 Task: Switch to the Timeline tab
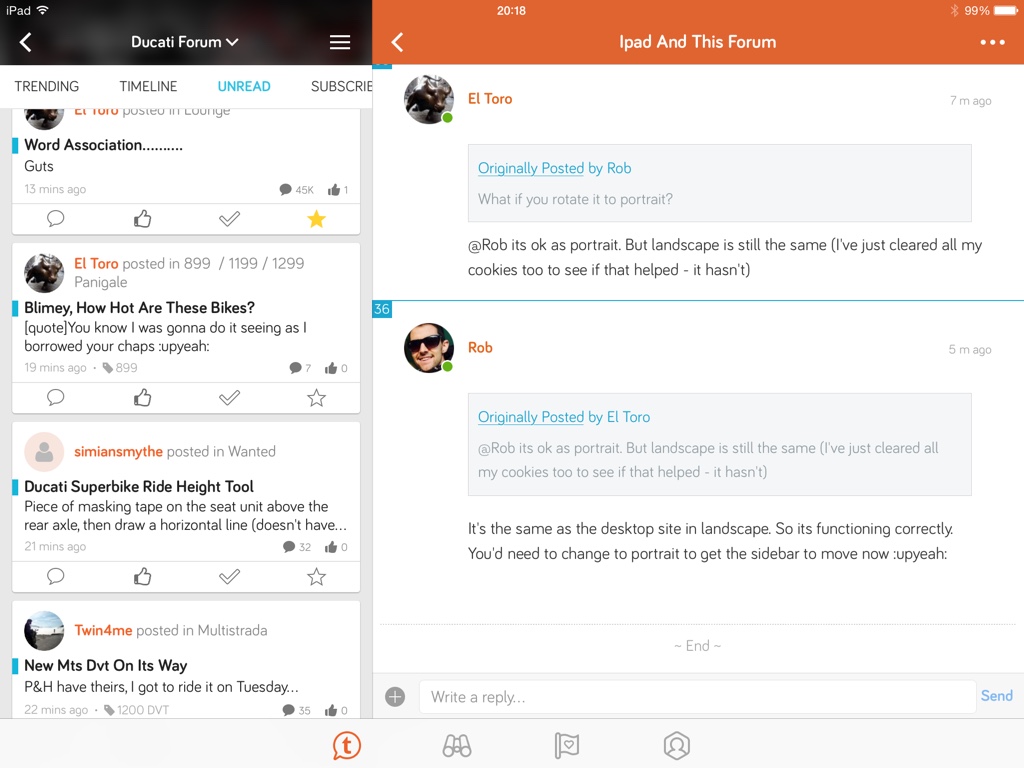(148, 86)
